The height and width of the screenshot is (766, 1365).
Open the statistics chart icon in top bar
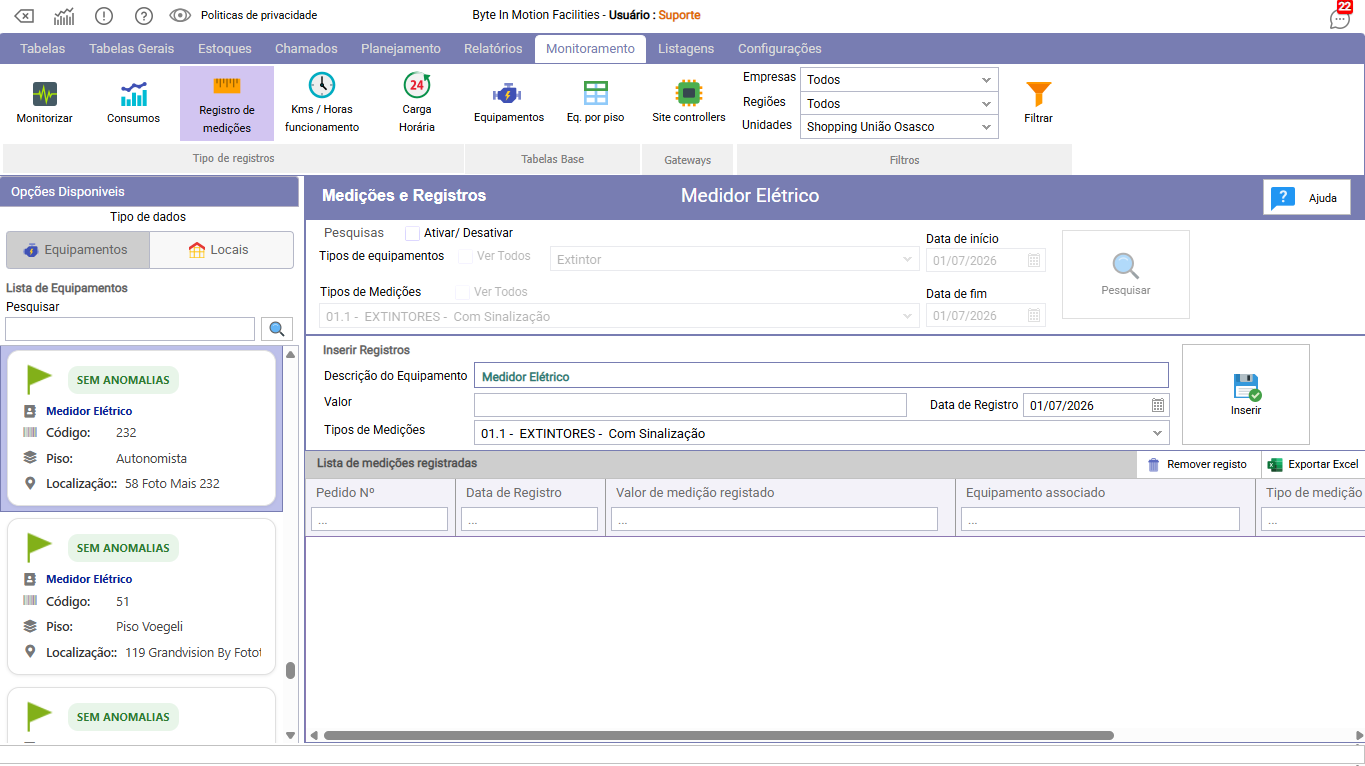63,15
